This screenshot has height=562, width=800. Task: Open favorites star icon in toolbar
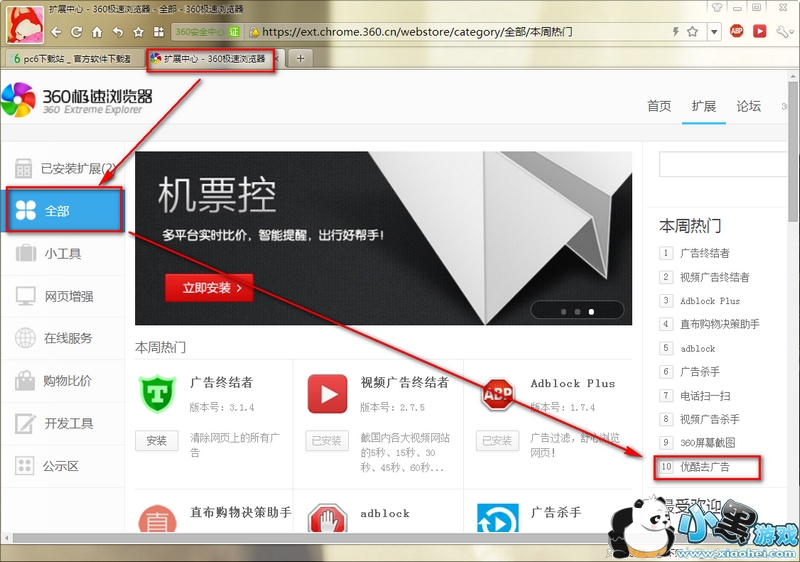click(x=138, y=32)
